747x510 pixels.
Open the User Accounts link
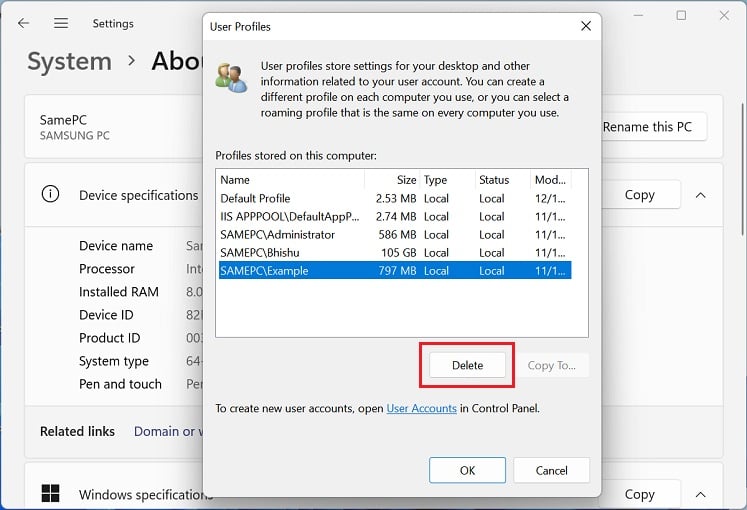[x=421, y=409]
